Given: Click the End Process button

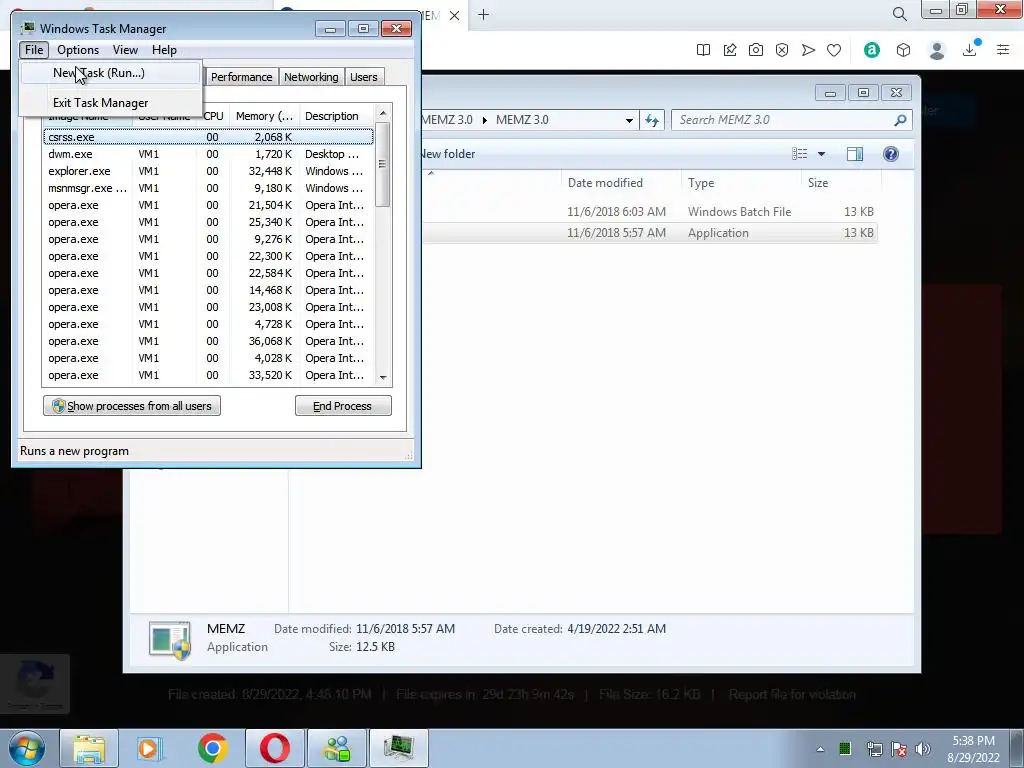Looking at the screenshot, I should click(344, 406).
